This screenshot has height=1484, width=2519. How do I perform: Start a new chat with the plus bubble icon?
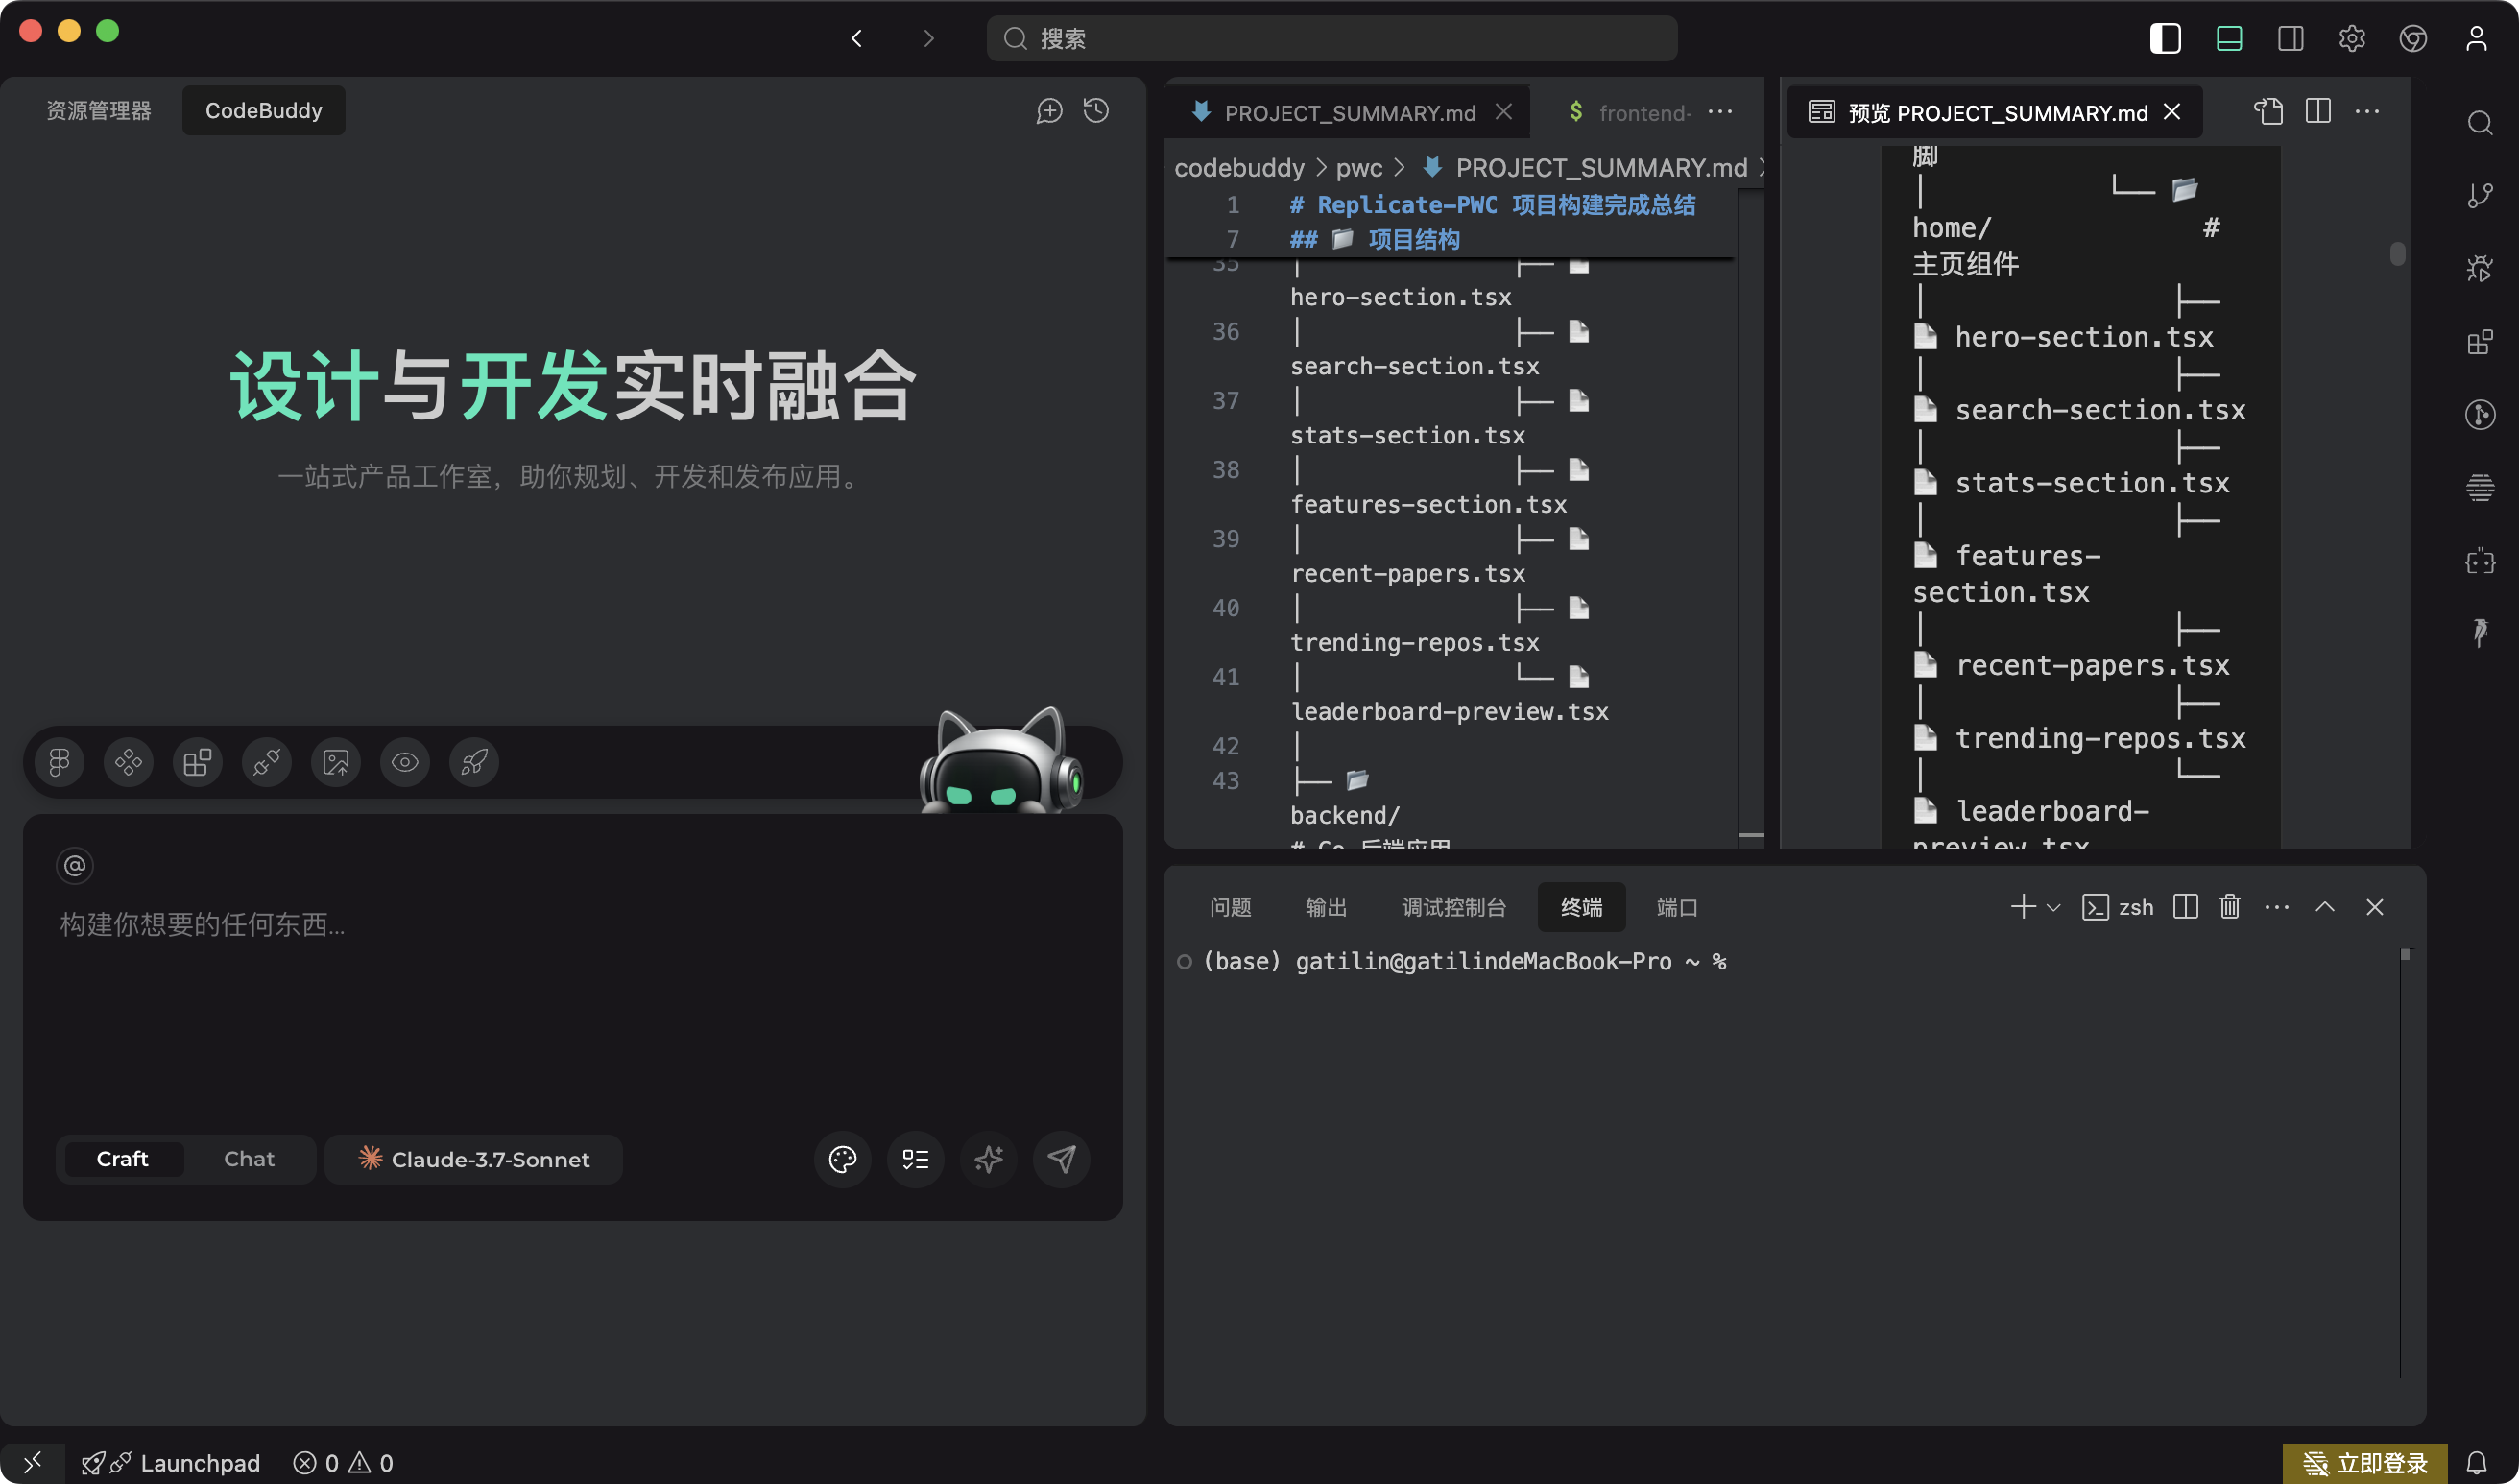pyautogui.click(x=1048, y=110)
